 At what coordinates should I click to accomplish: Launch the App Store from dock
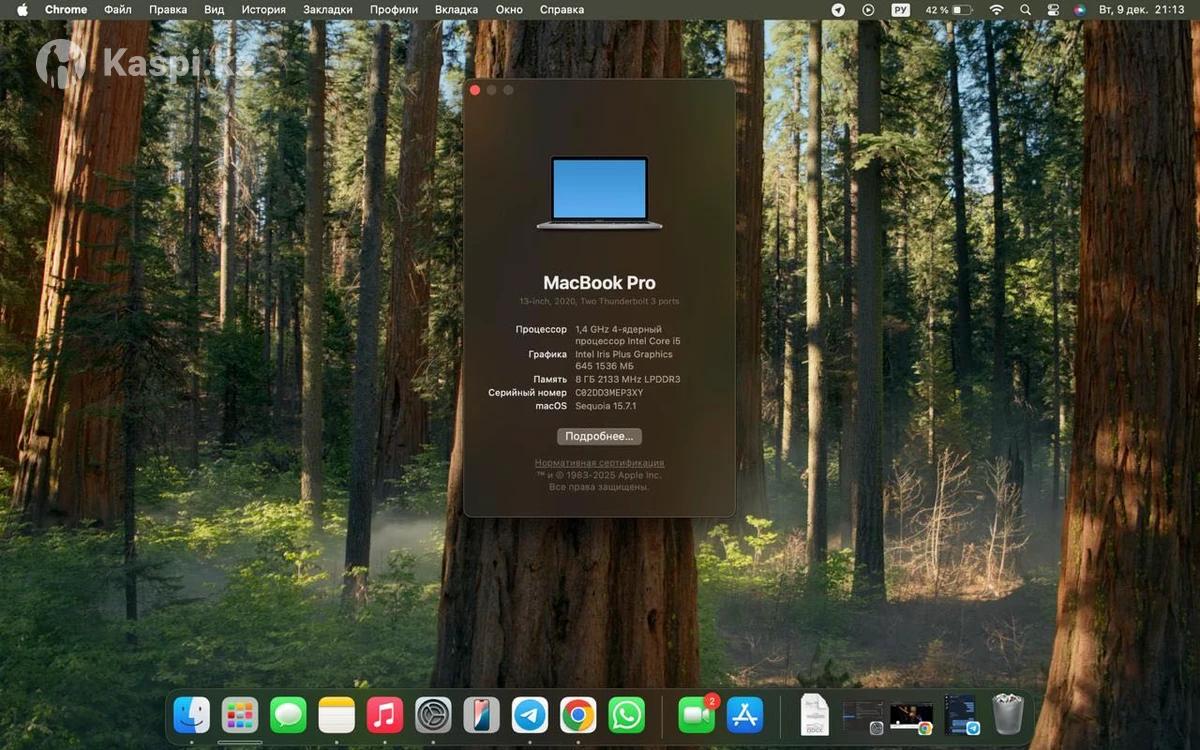tap(745, 715)
